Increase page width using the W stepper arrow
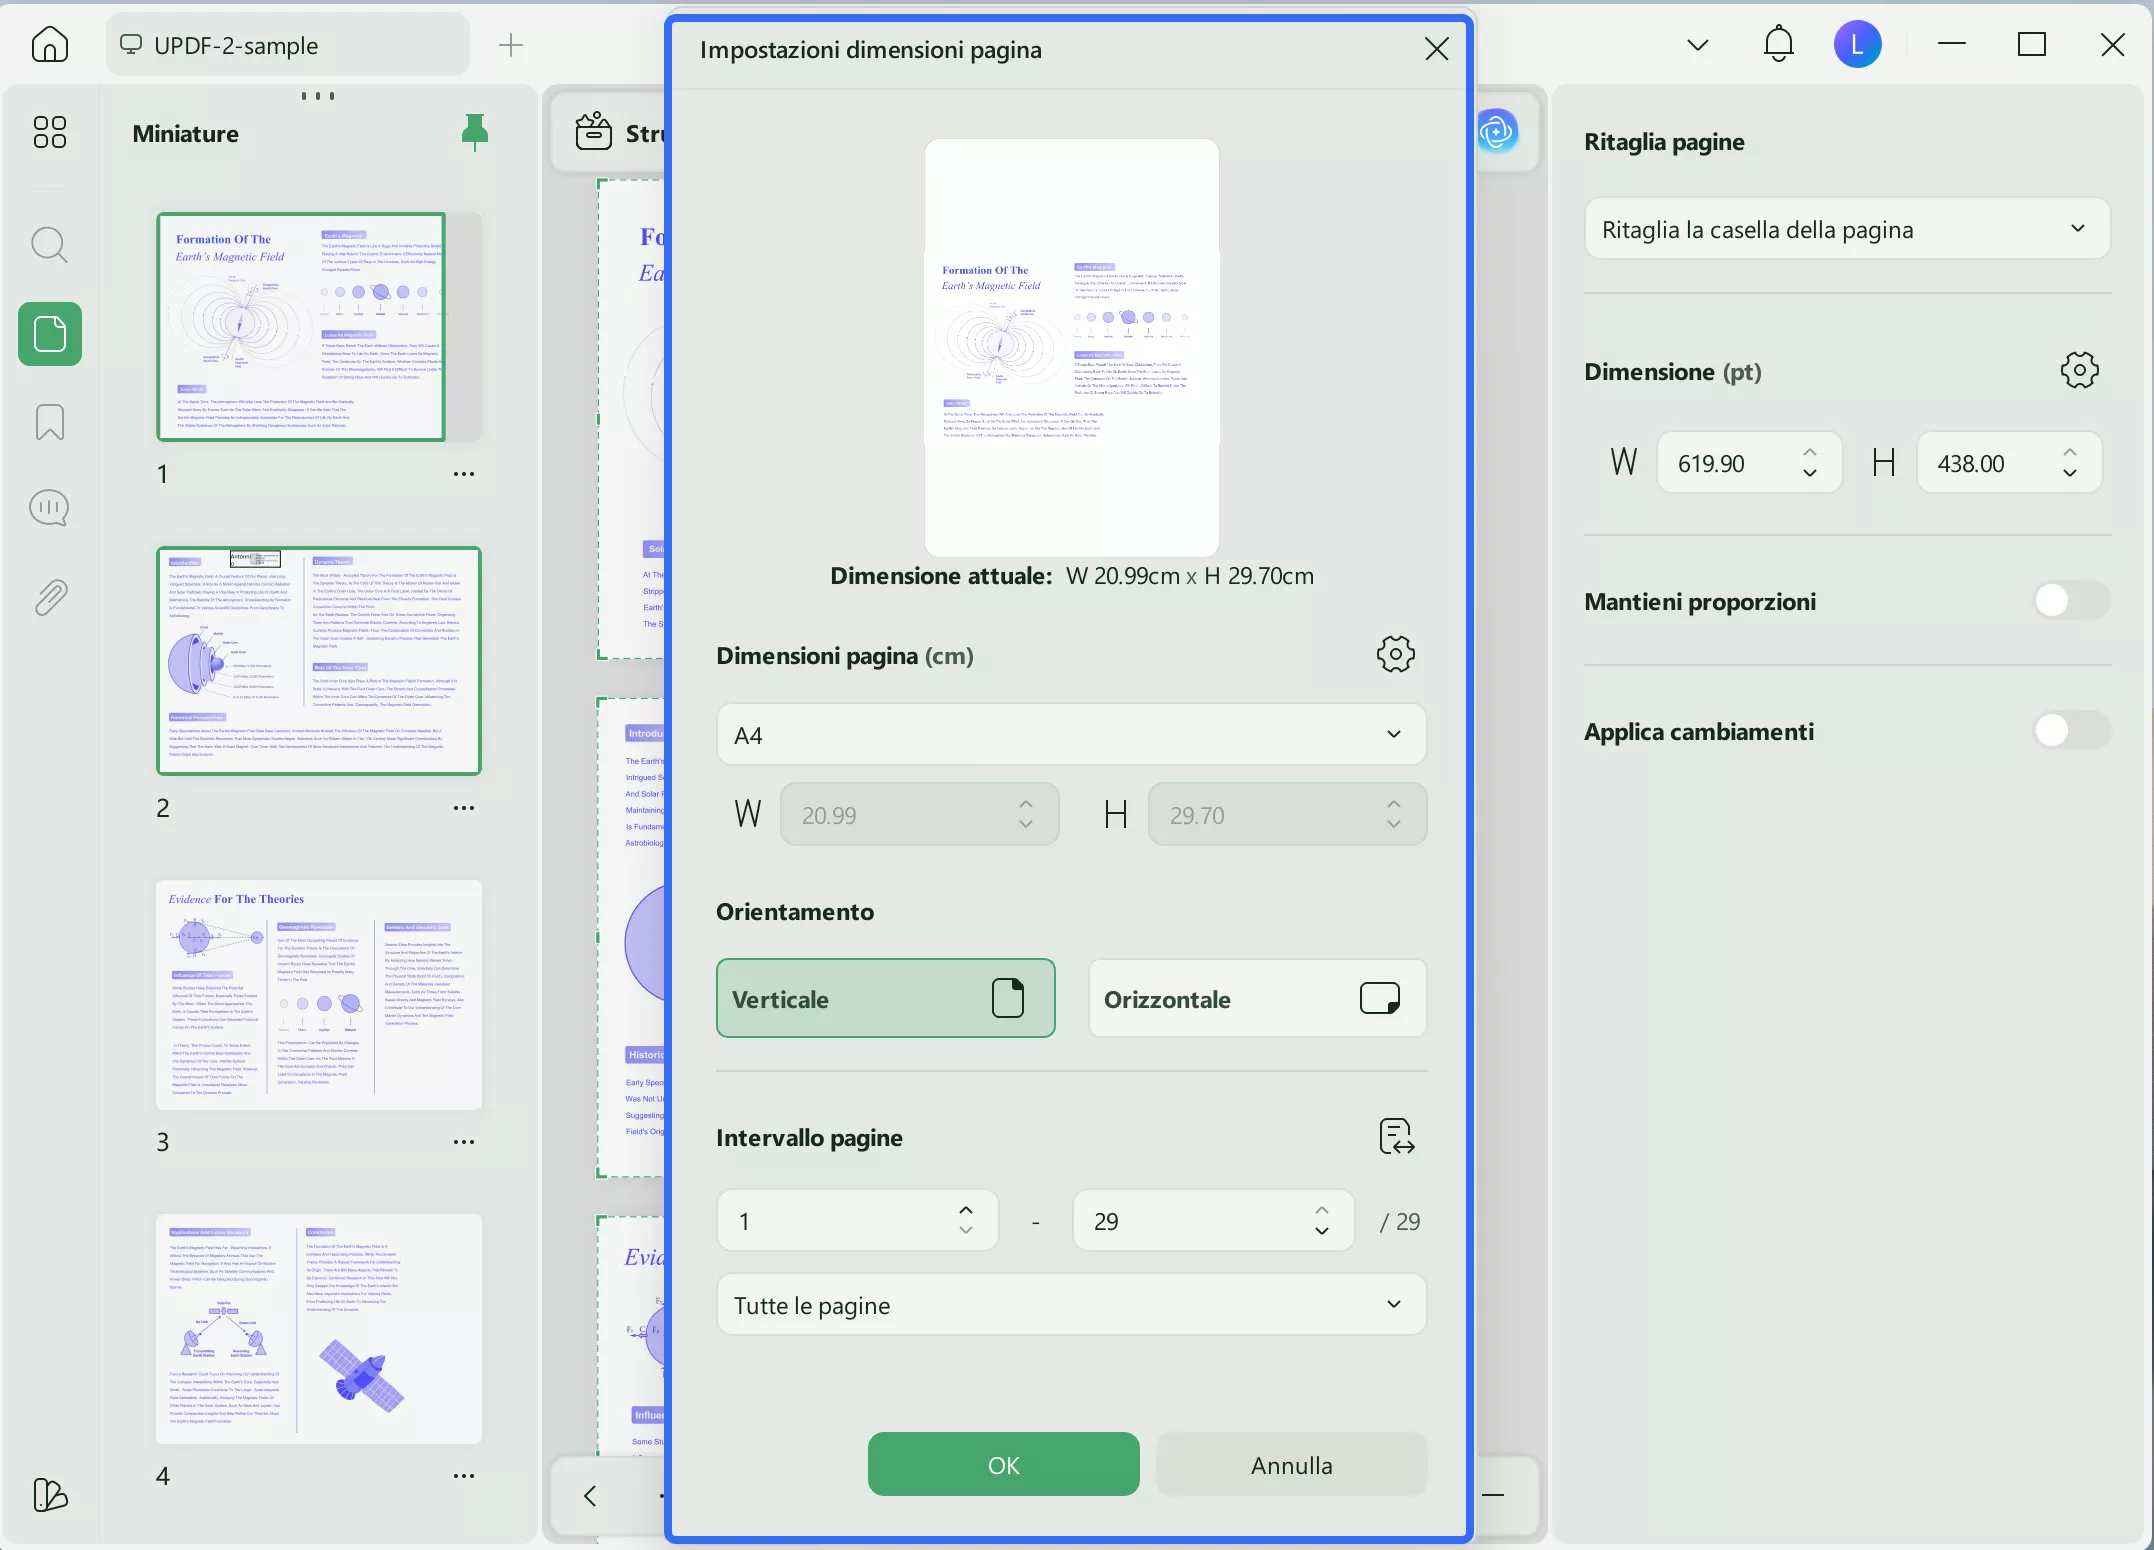 1024,805
